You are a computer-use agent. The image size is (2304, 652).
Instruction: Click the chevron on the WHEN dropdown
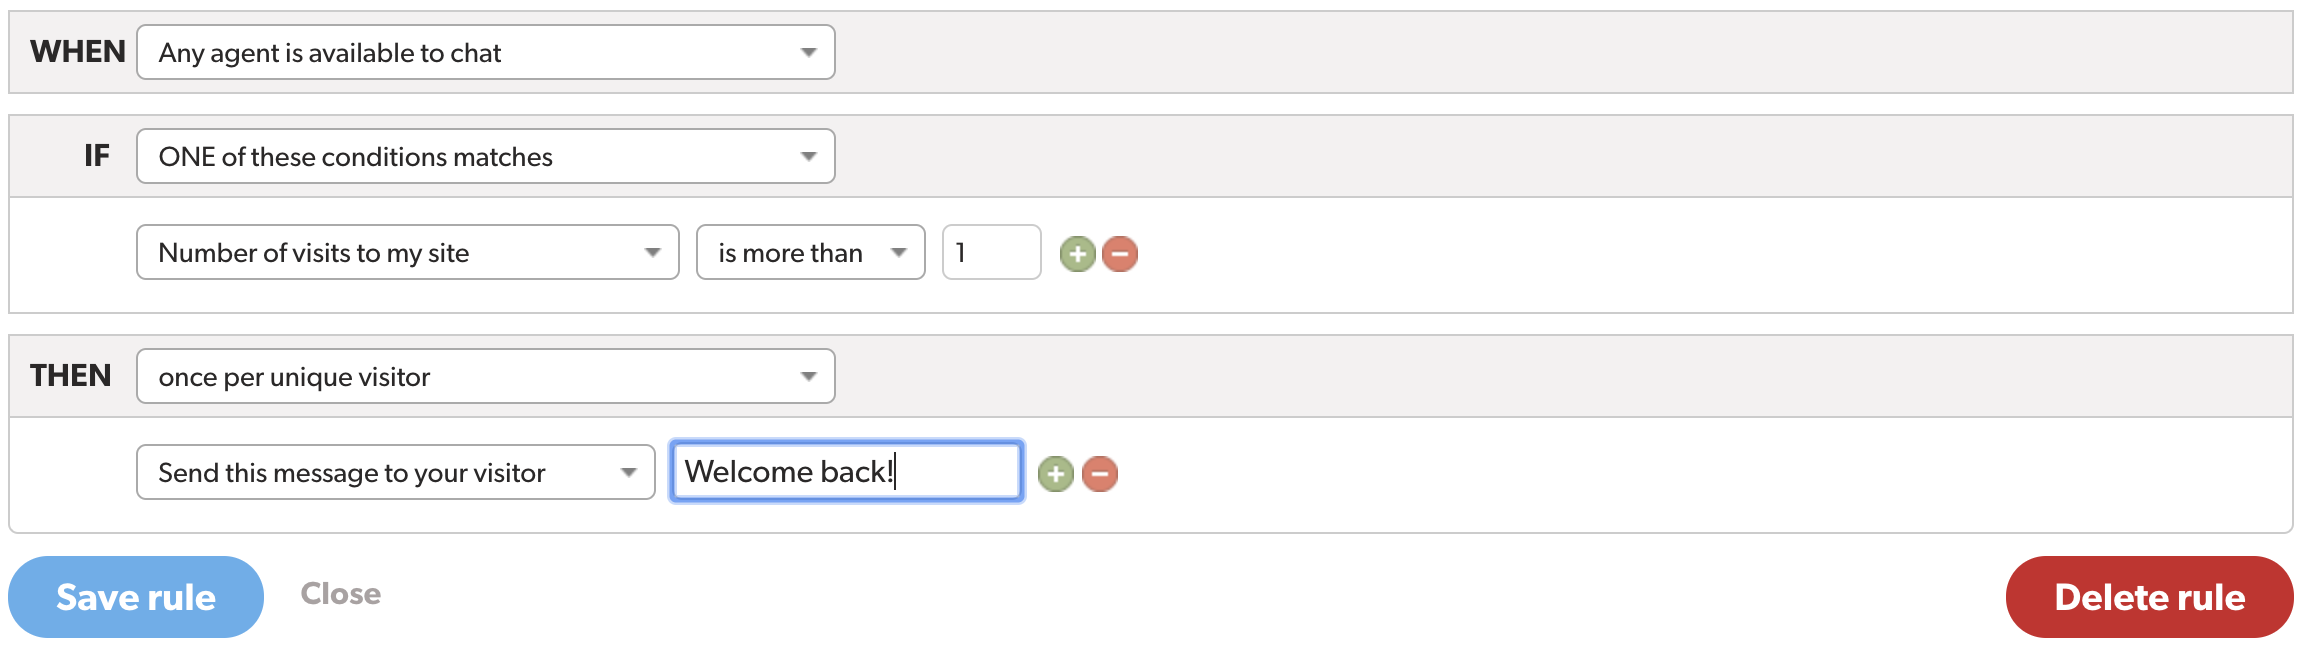click(808, 52)
